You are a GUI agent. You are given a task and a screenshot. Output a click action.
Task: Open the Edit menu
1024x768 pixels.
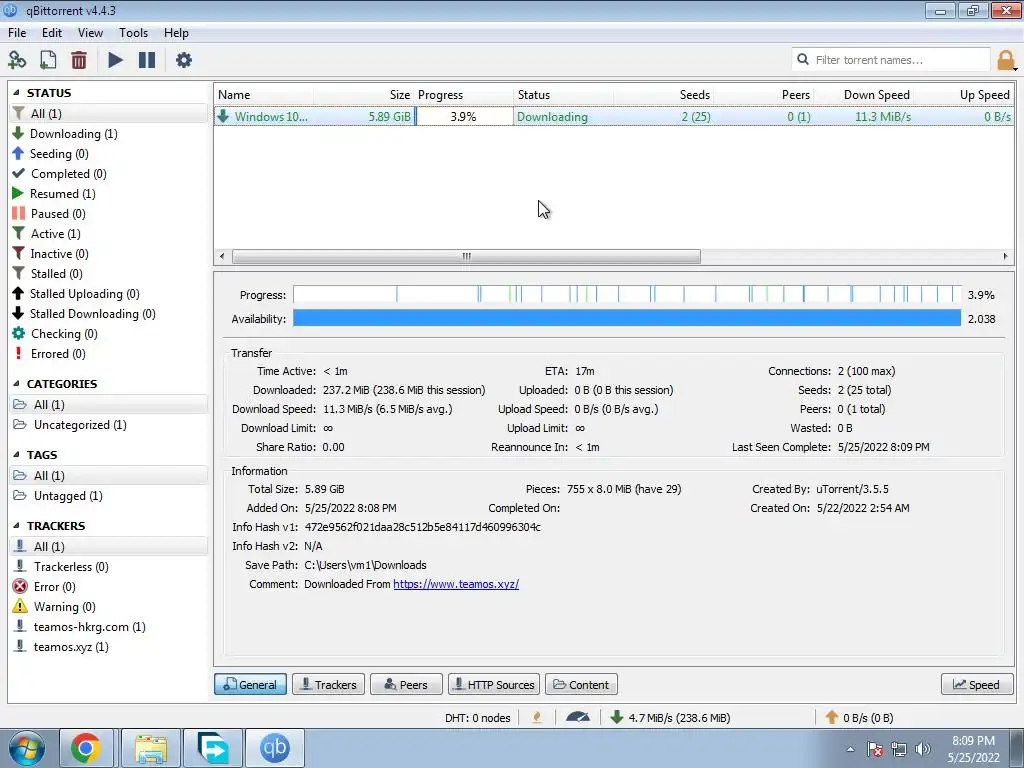tap(52, 33)
